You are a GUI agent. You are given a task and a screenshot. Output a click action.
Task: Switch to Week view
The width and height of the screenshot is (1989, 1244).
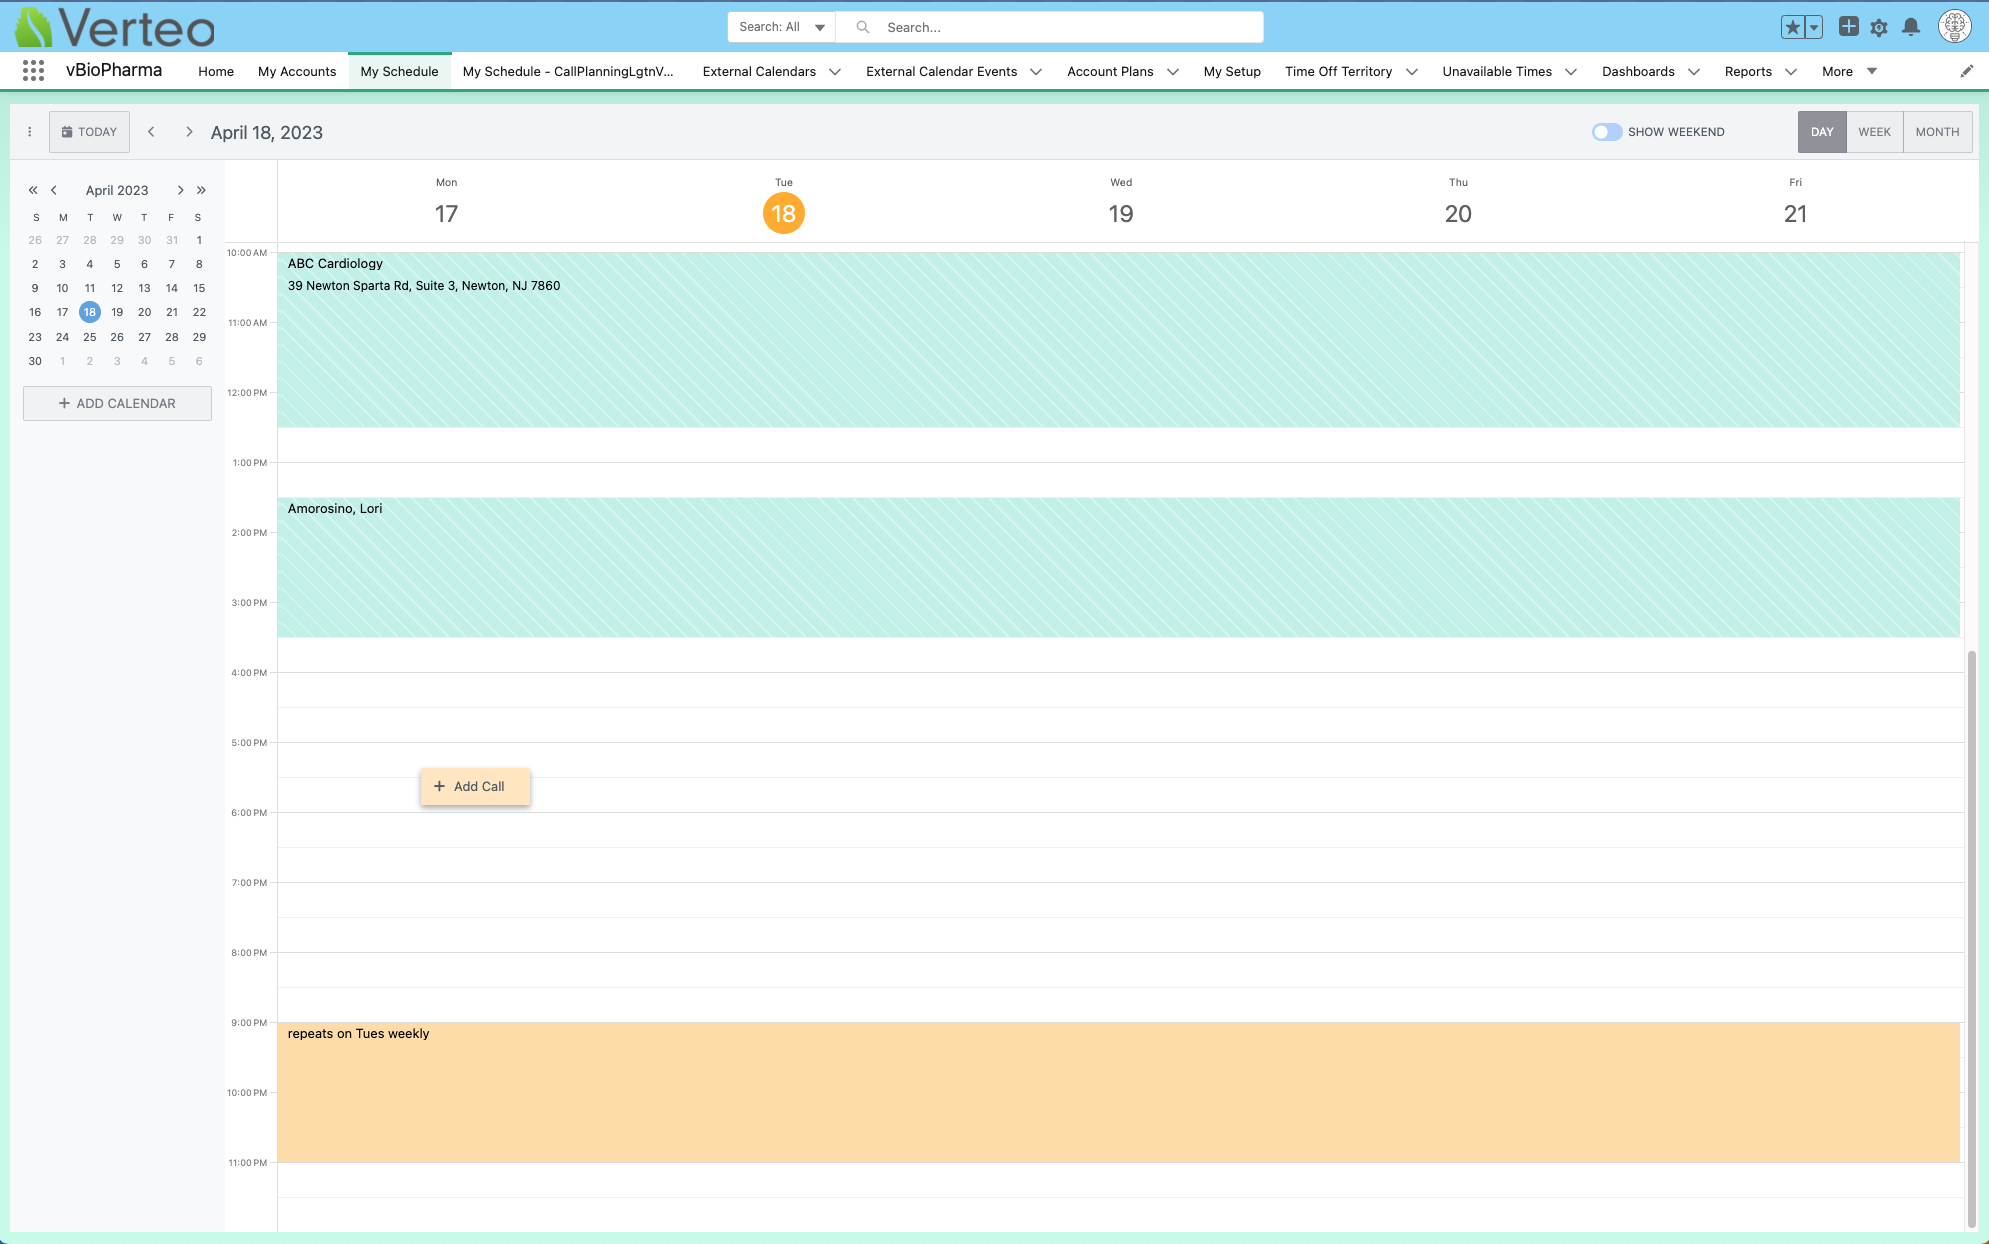tap(1874, 132)
